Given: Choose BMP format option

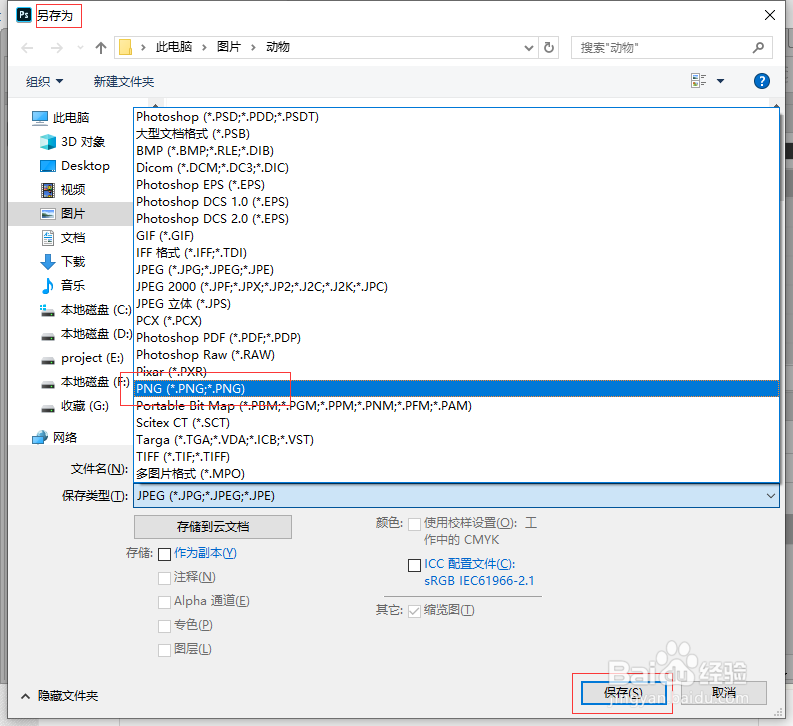Looking at the screenshot, I should click(456, 151).
